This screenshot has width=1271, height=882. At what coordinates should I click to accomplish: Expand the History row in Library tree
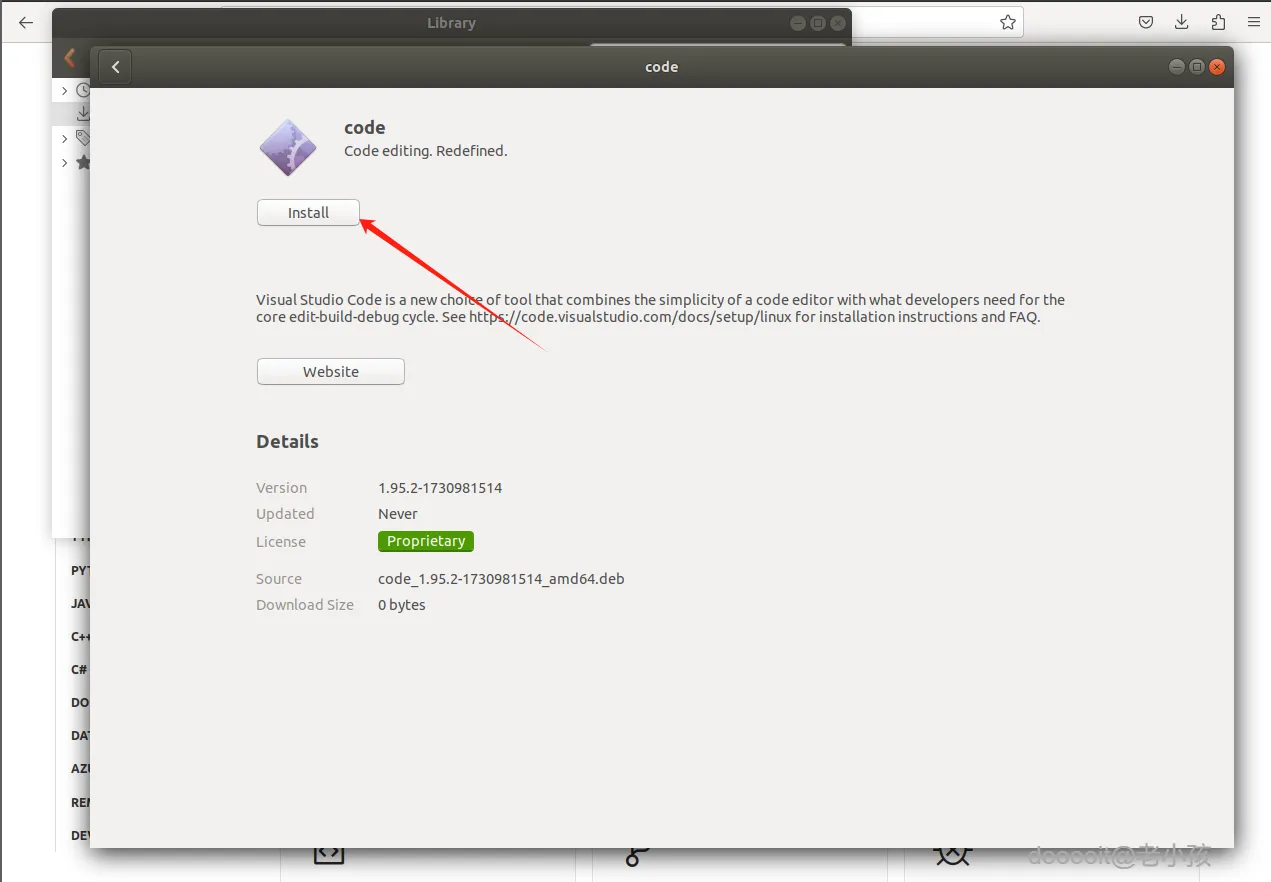coord(65,91)
